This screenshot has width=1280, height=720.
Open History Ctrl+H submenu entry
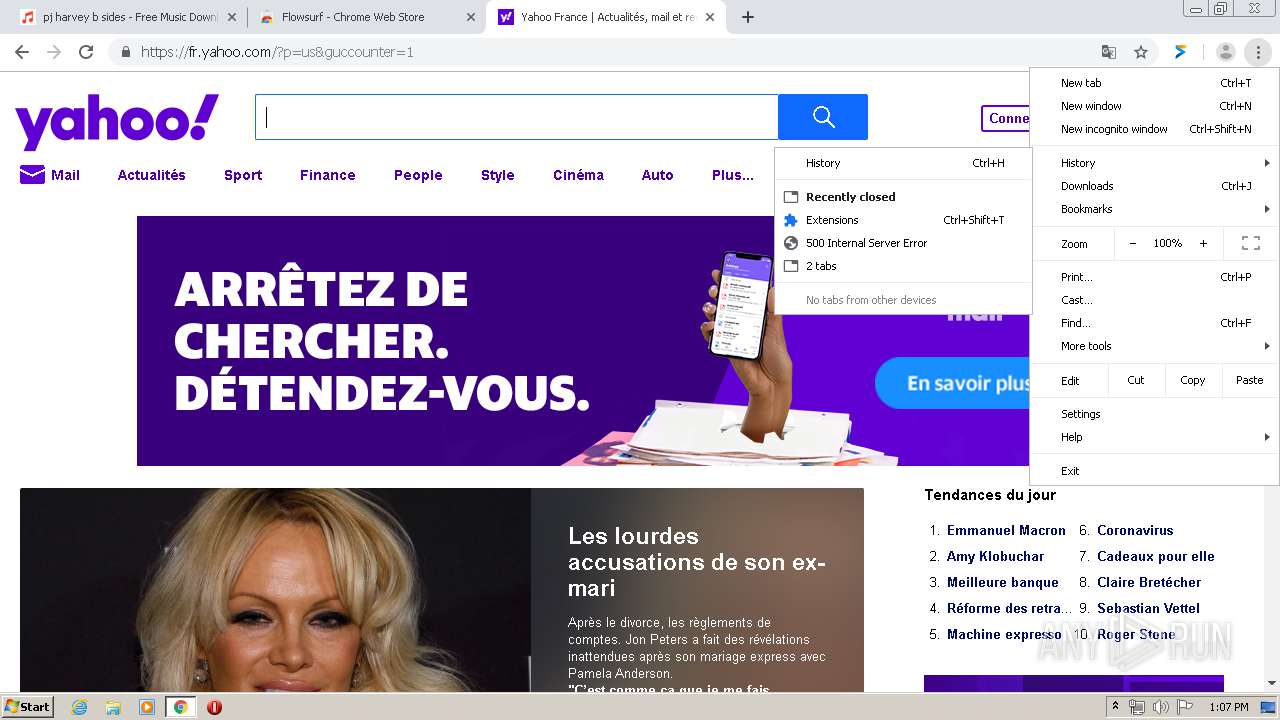(903, 163)
